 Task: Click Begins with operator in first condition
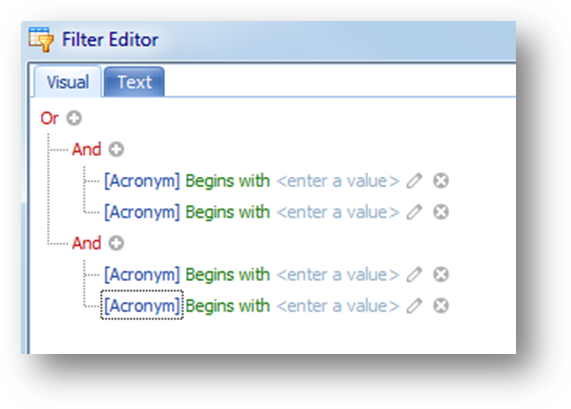(228, 181)
